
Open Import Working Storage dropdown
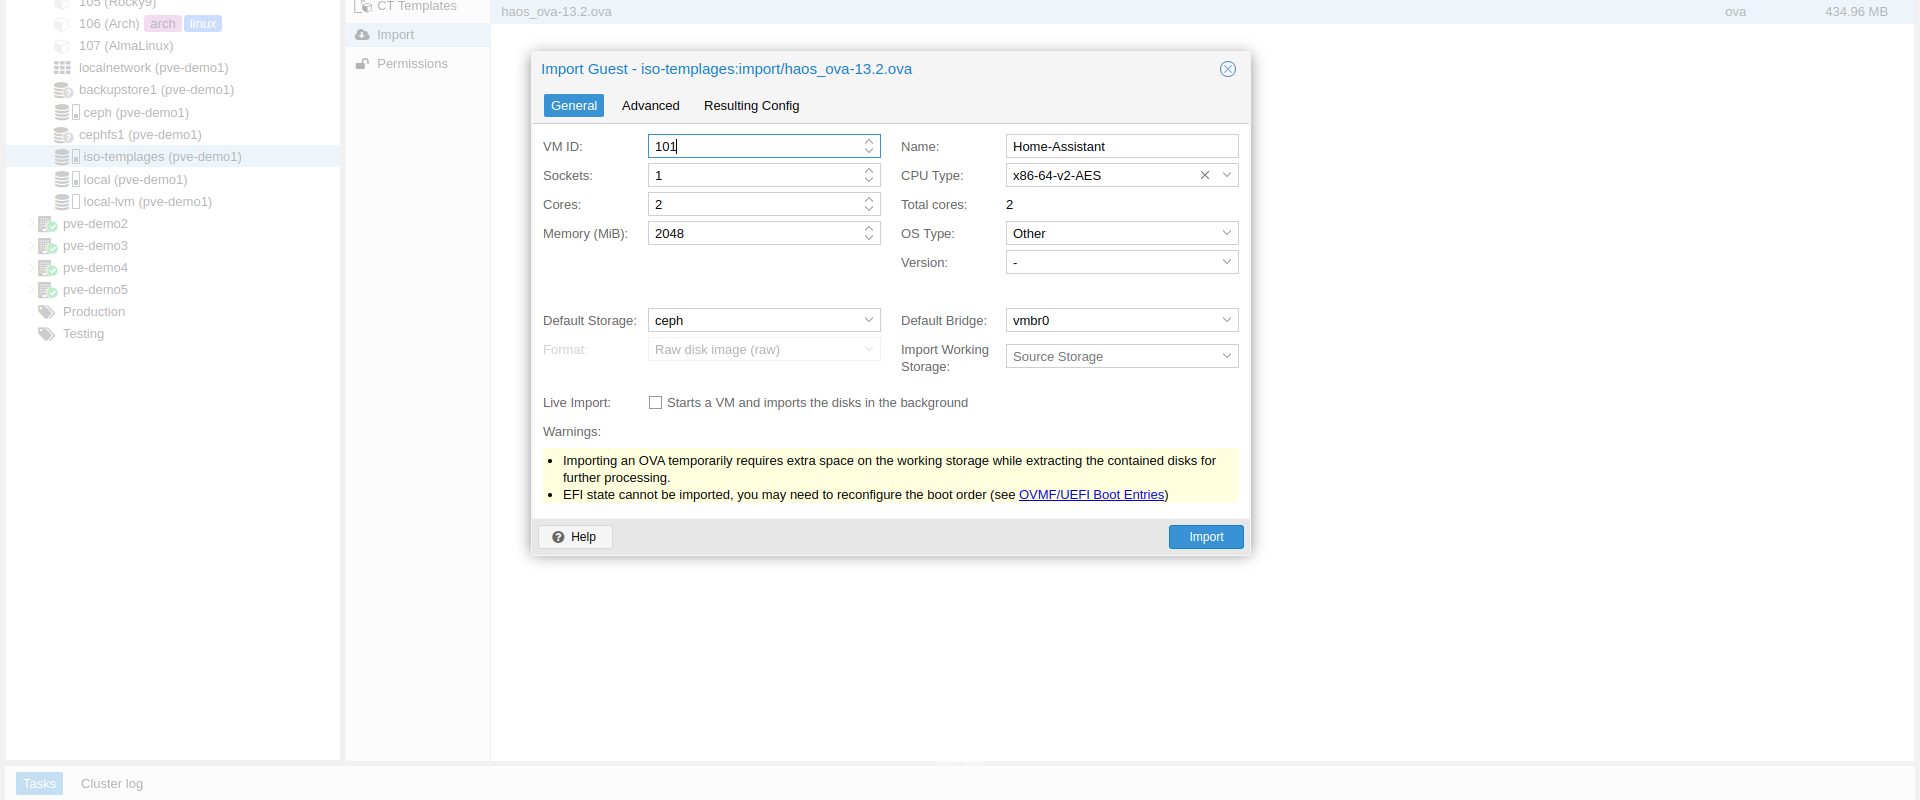1227,356
